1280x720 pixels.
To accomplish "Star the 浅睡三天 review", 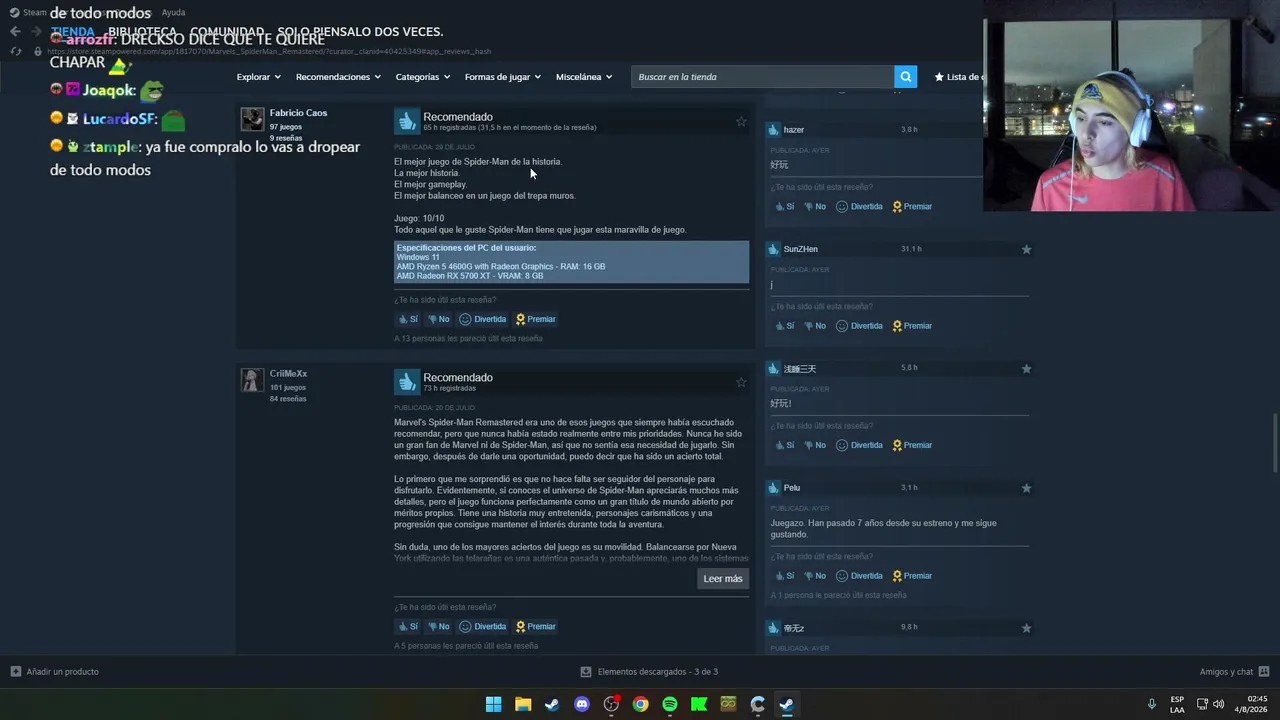I will (x=1026, y=369).
